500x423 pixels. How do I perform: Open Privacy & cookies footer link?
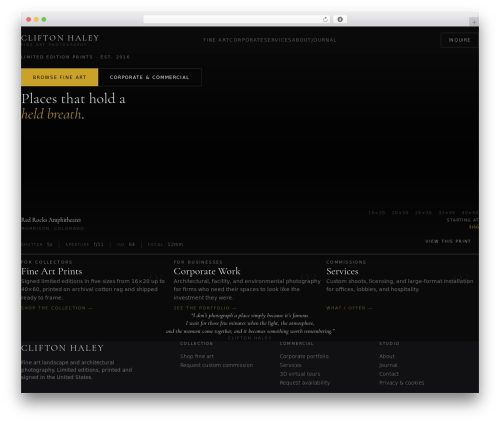point(402,383)
